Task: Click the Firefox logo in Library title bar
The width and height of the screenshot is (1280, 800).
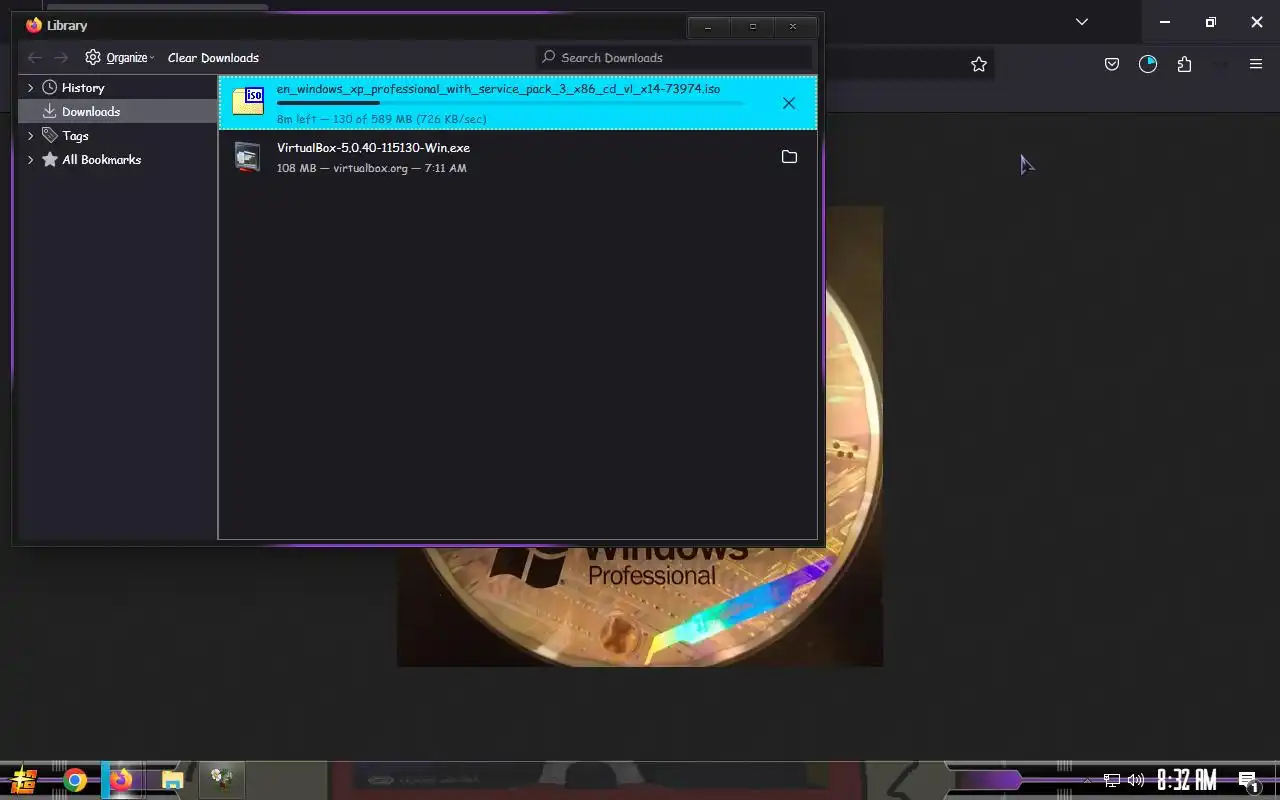Action: coord(34,25)
